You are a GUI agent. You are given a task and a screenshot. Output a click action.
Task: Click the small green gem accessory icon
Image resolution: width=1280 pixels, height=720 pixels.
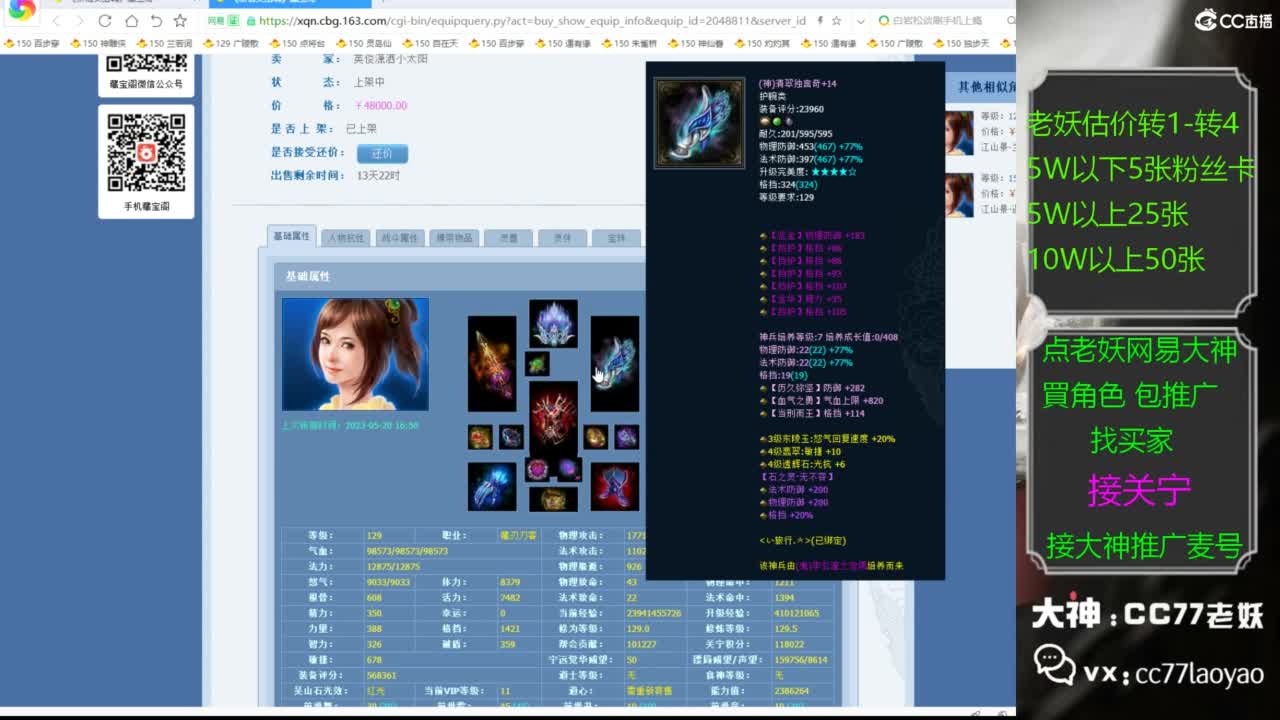click(x=537, y=363)
